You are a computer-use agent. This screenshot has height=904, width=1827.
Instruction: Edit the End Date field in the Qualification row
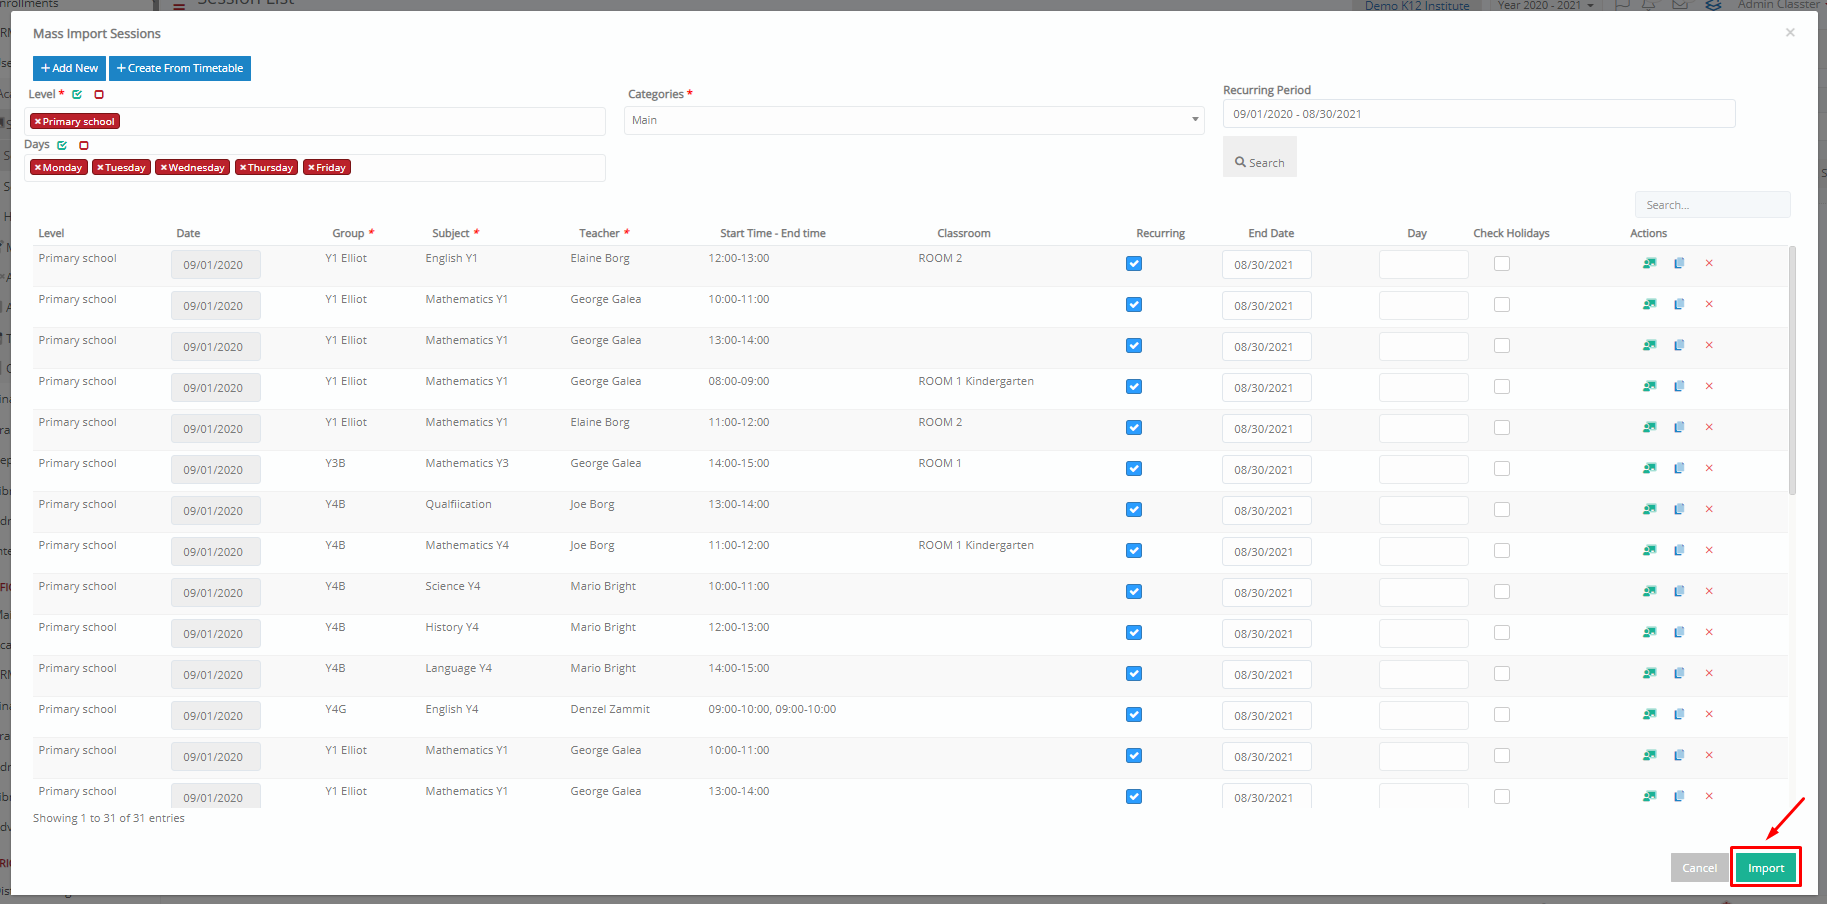pyautogui.click(x=1266, y=511)
